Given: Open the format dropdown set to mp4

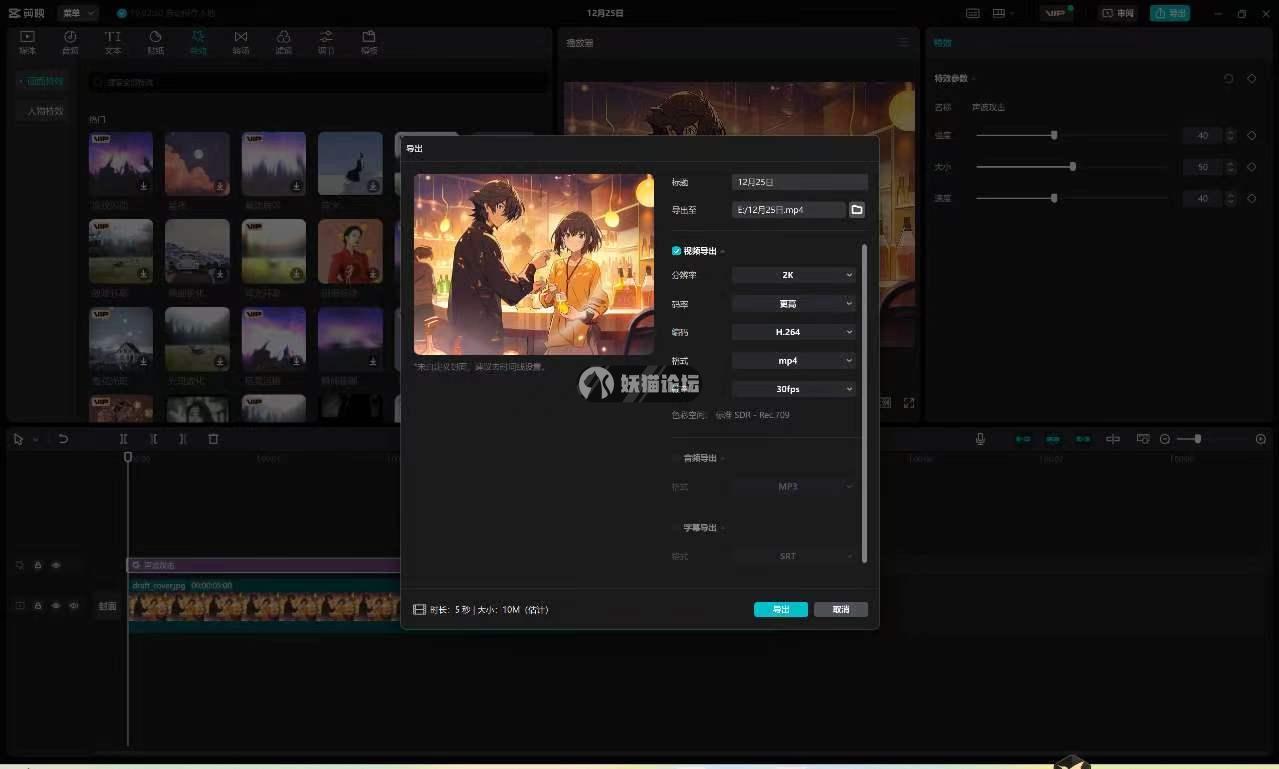Looking at the screenshot, I should click(794, 360).
